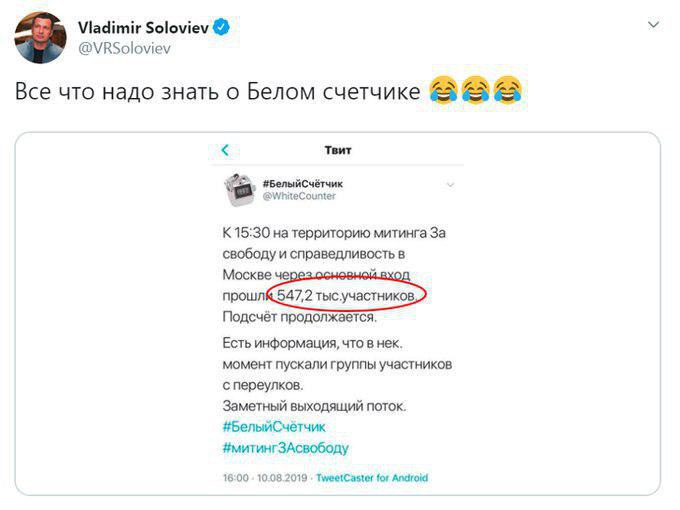Click the tweet text about Белом счетчике
Image resolution: width=680 pixels, height=510 pixels.
(216, 93)
